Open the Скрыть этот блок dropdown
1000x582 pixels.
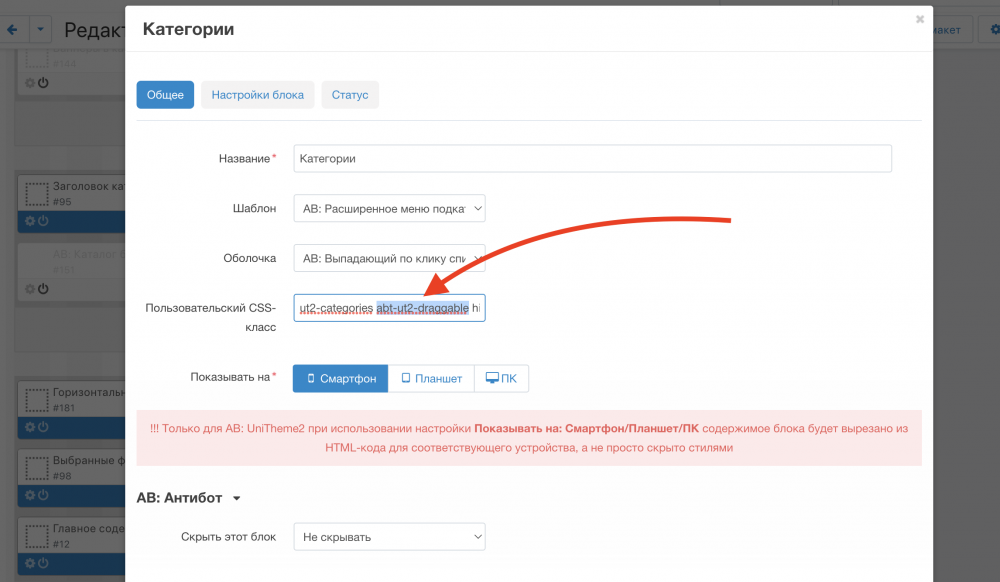coord(389,537)
